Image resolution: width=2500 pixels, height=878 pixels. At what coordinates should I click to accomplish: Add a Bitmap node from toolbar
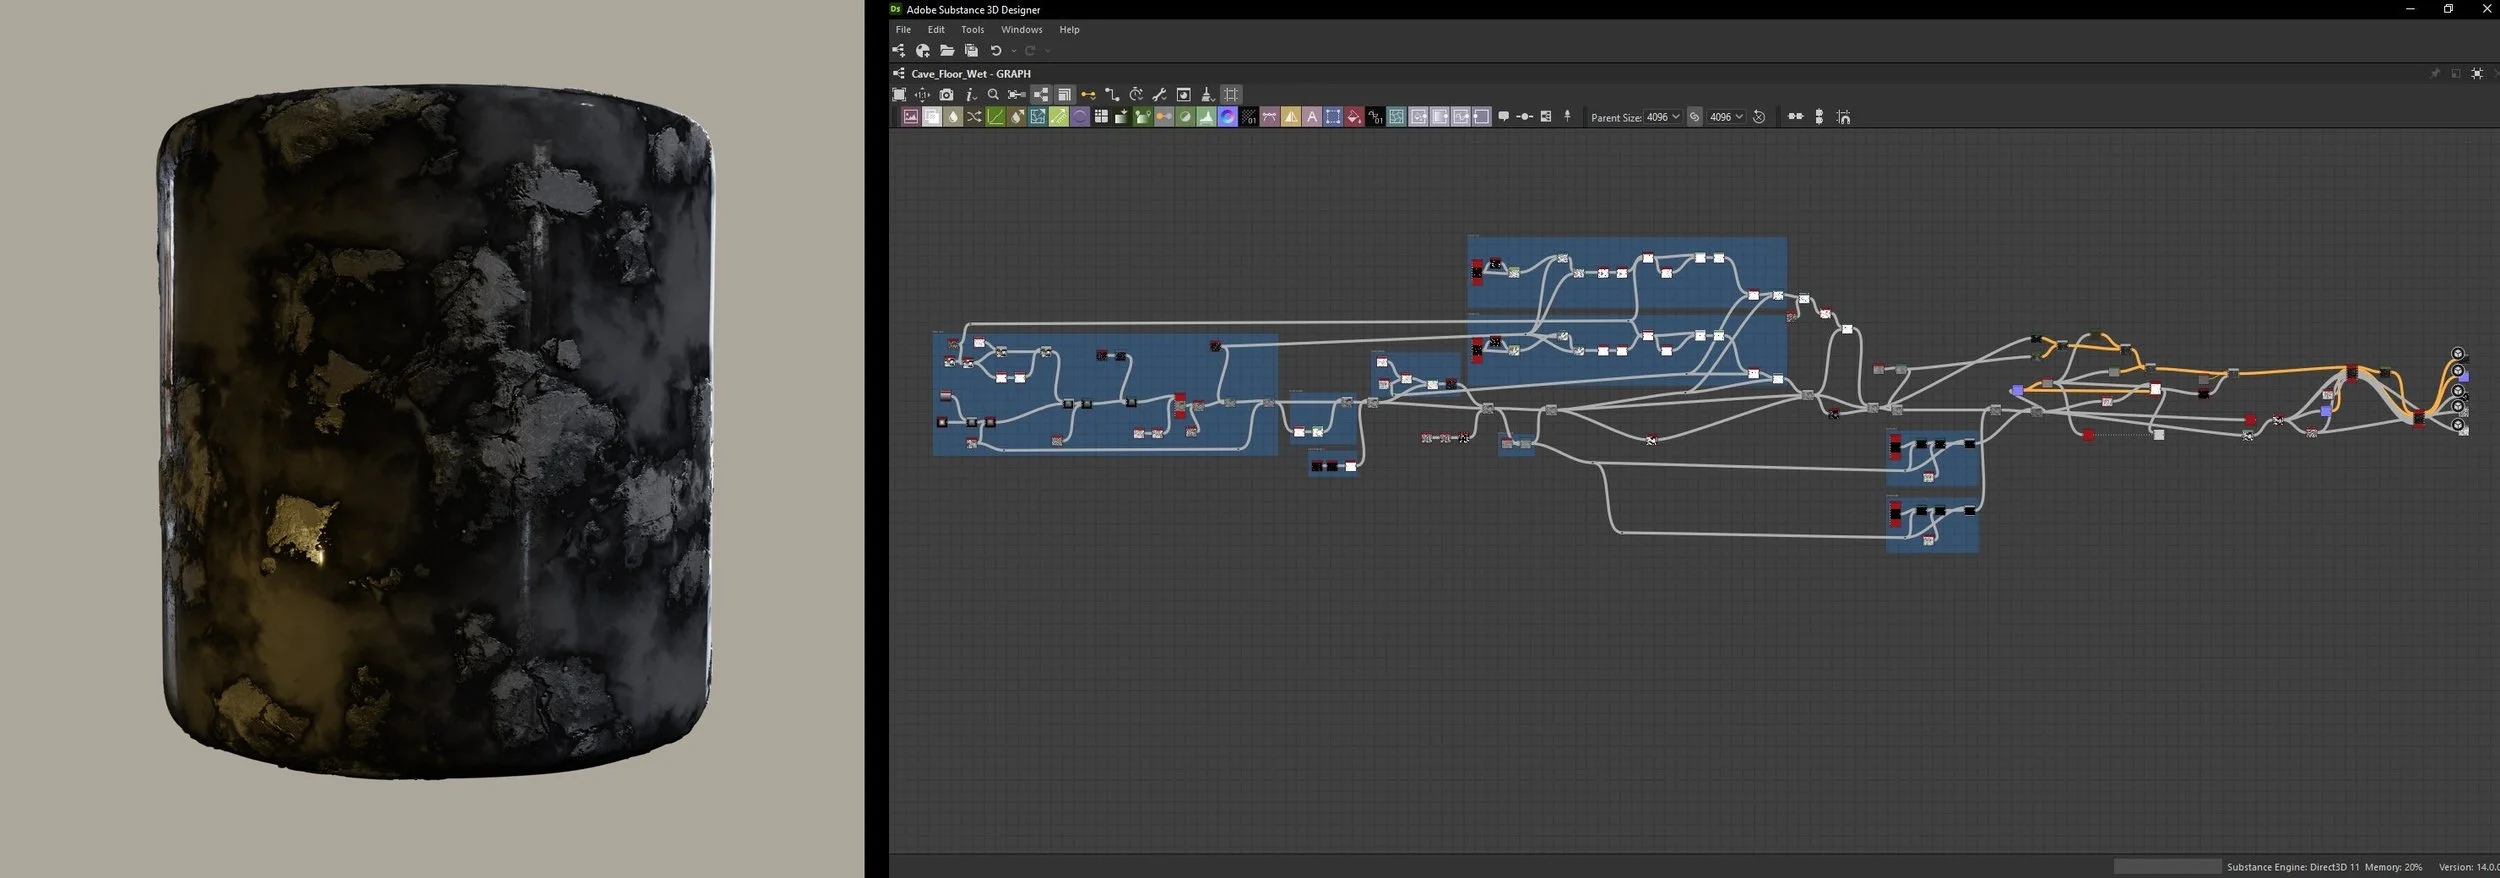click(911, 117)
